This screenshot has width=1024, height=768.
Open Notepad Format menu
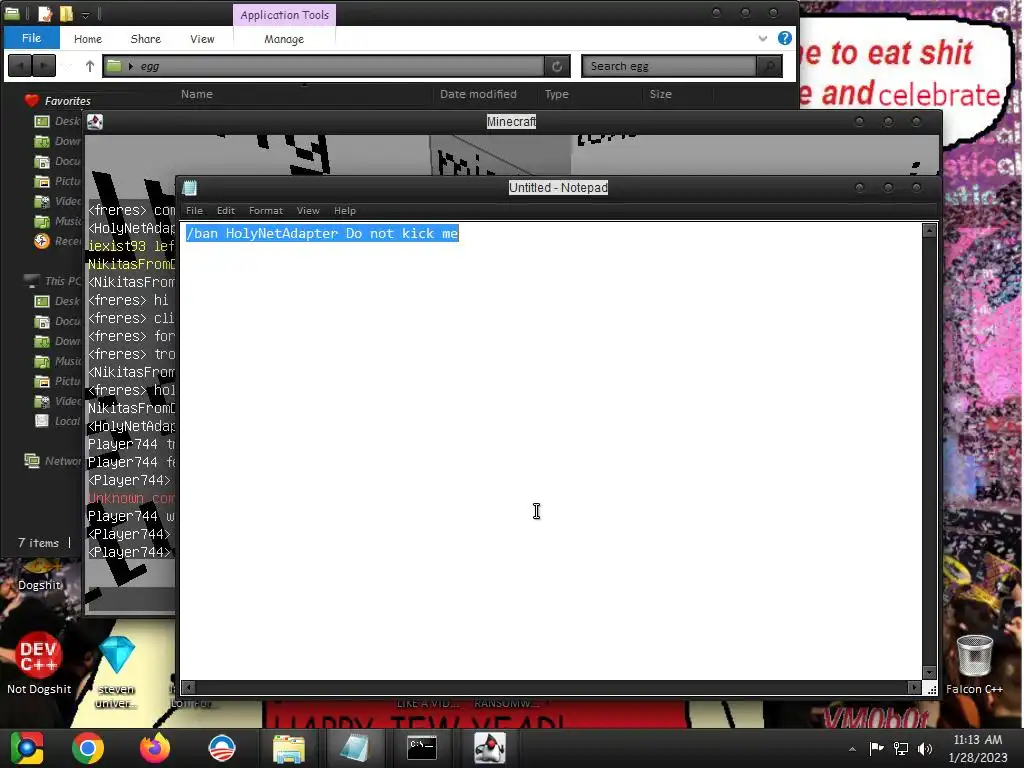click(x=265, y=210)
